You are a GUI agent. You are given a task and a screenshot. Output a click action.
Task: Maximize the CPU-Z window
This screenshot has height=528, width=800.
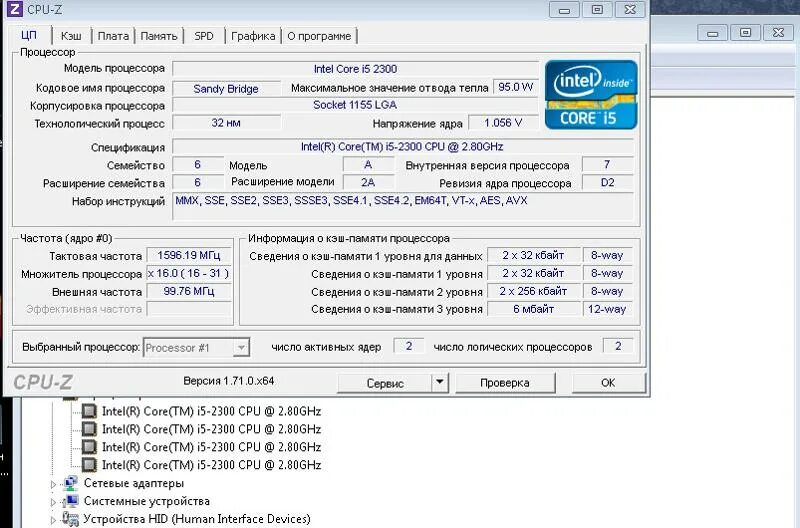(597, 9)
